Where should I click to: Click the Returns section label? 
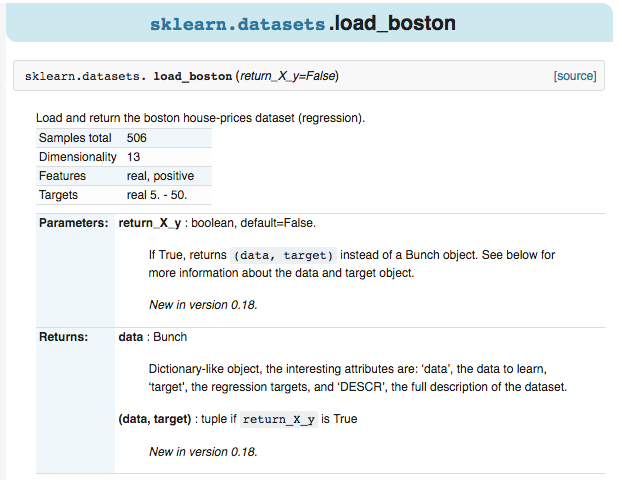[x=63, y=337]
